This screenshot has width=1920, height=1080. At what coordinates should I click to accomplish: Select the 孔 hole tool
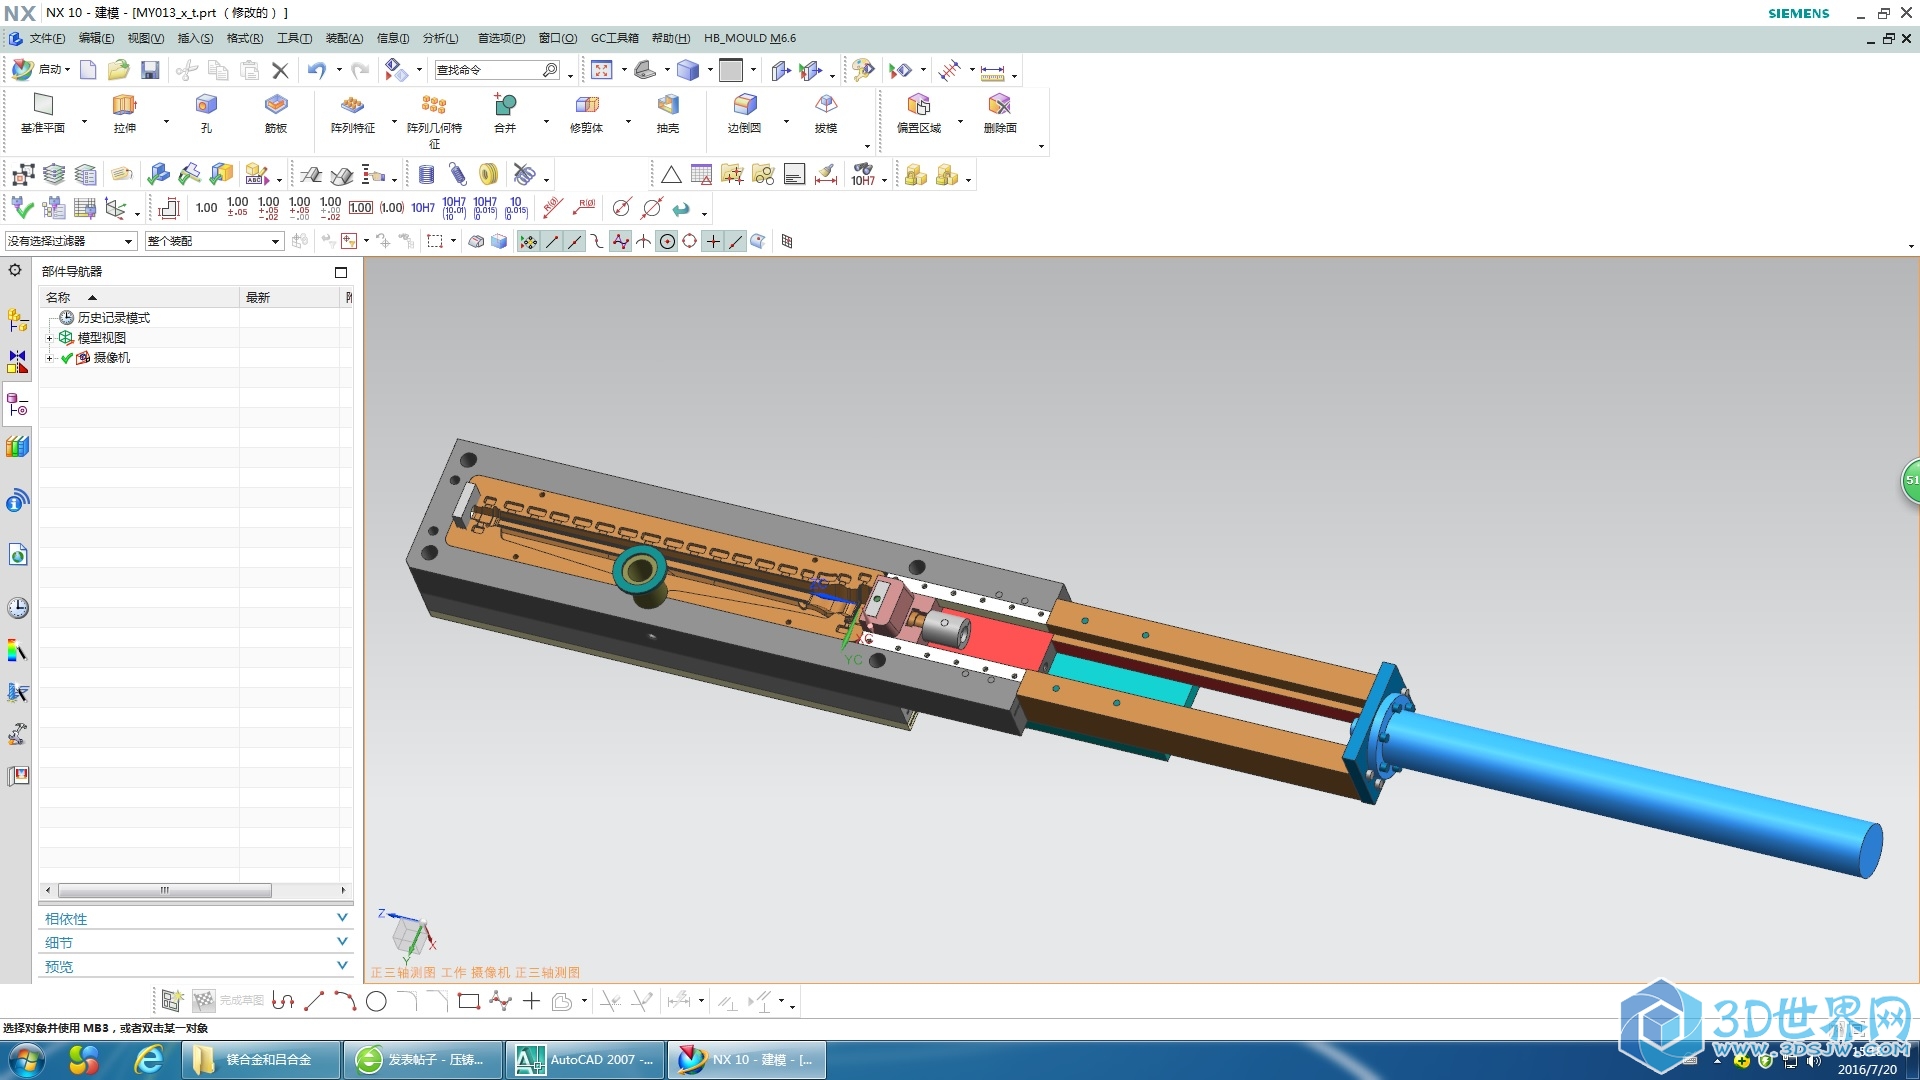pyautogui.click(x=206, y=114)
